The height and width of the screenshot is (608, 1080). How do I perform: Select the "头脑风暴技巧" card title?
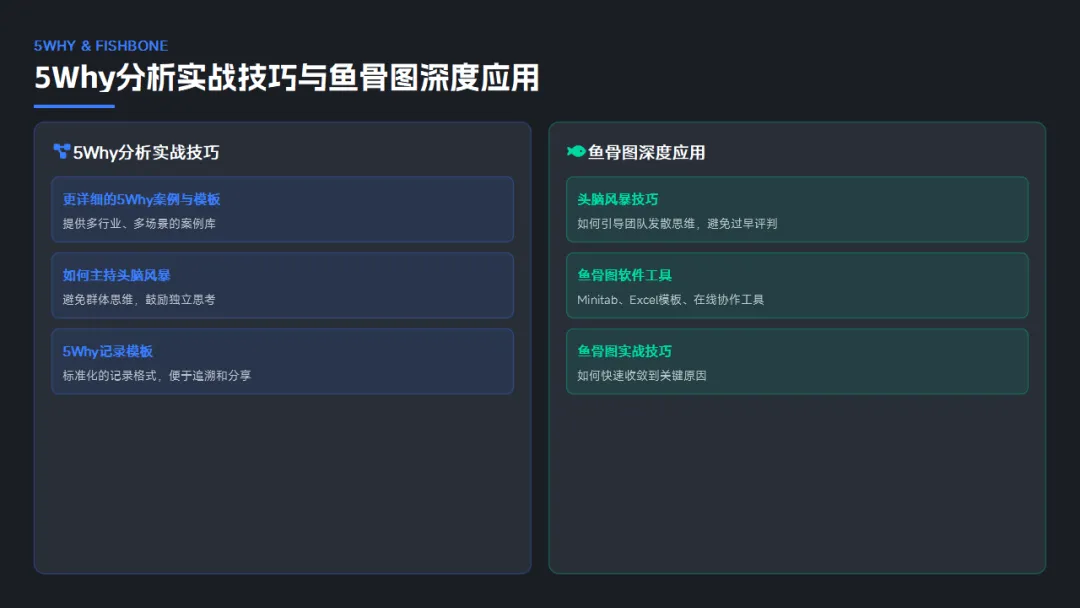618,199
